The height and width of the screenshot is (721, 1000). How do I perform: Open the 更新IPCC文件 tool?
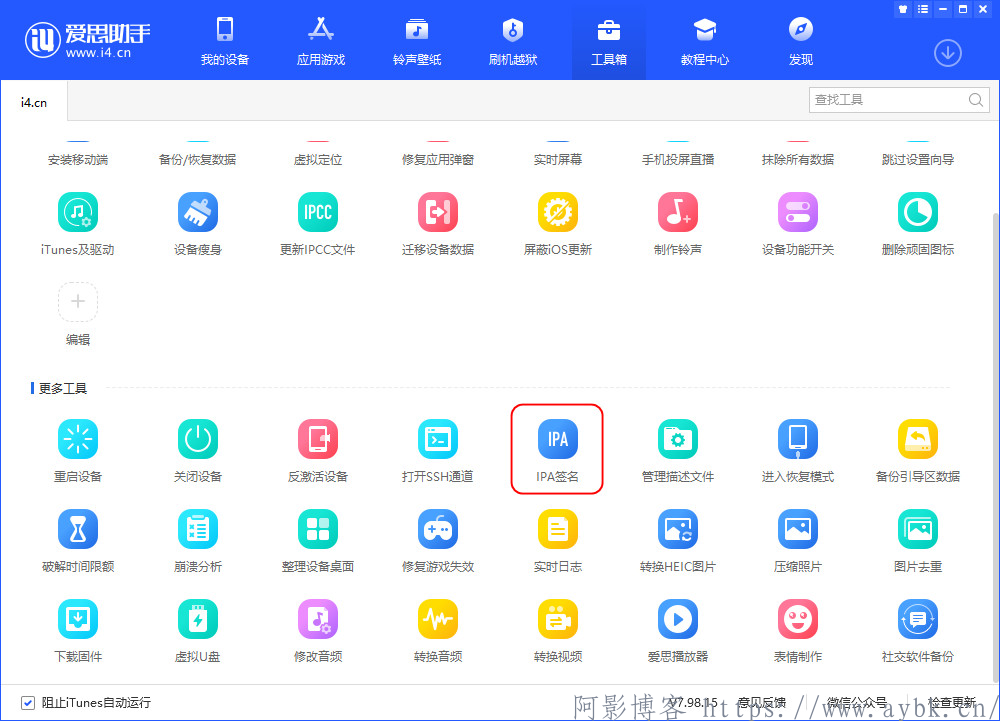[x=317, y=213]
